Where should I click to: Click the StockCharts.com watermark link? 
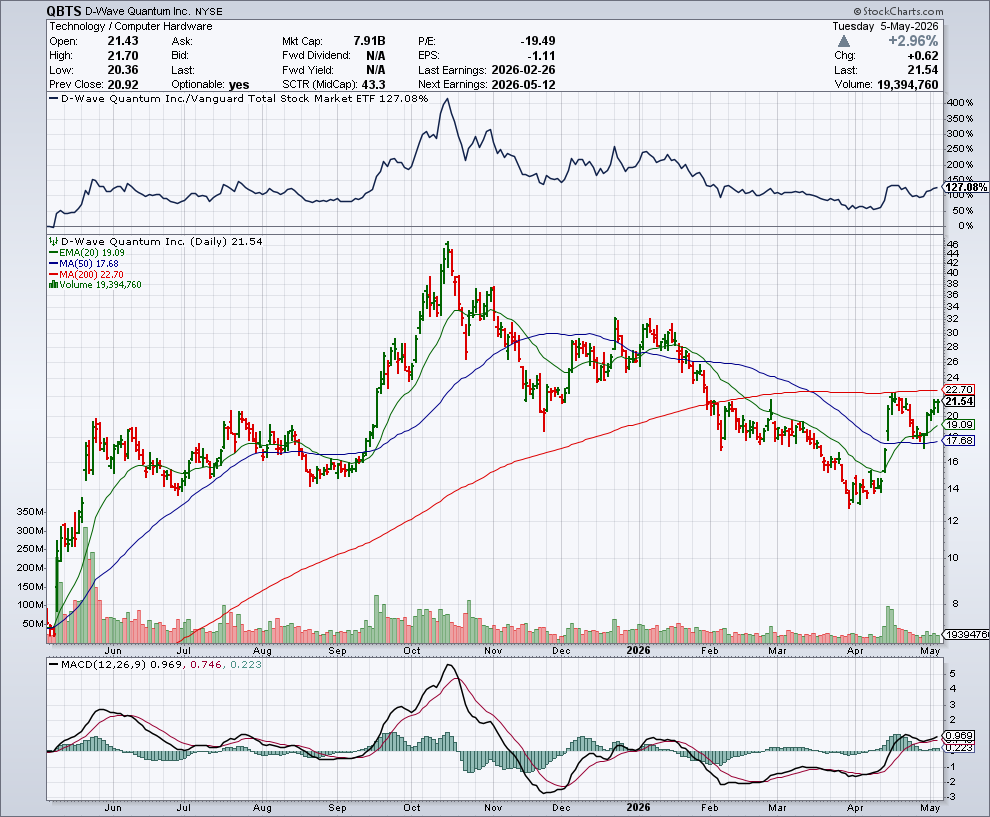[898, 11]
